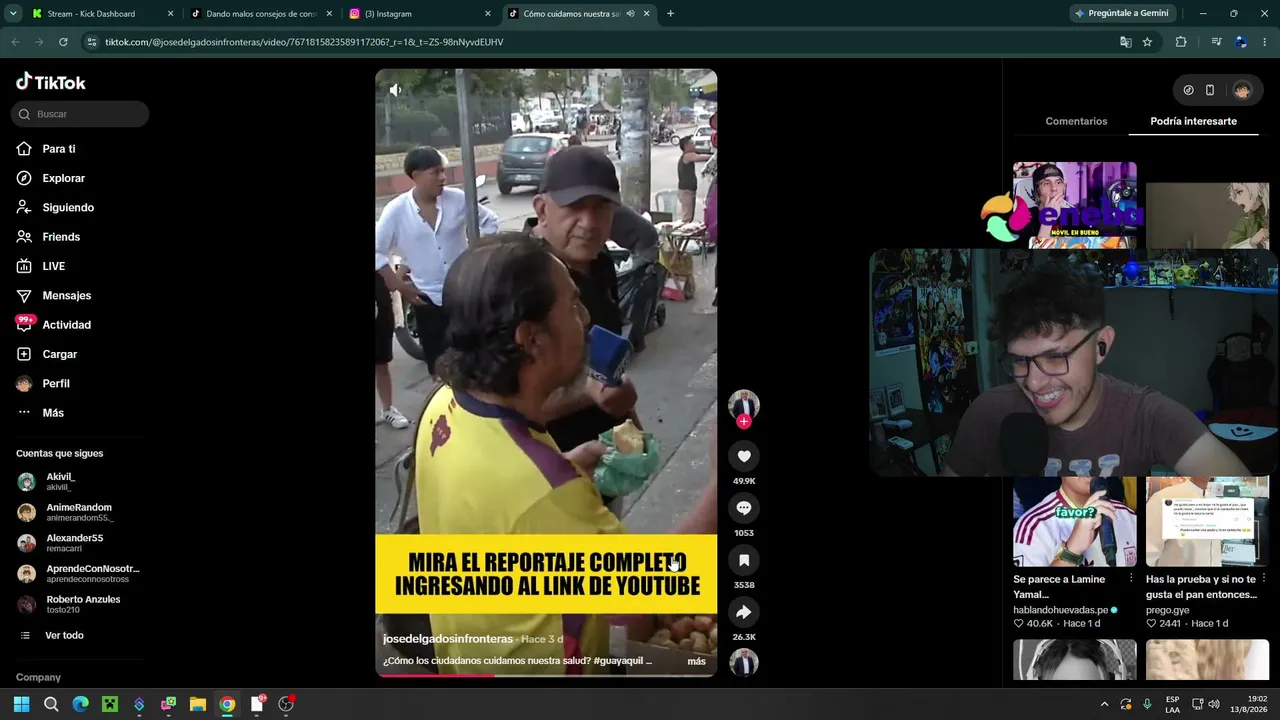Screen dimensions: 1280x720
Task: Follow creator with red plus badge
Action: point(743,422)
